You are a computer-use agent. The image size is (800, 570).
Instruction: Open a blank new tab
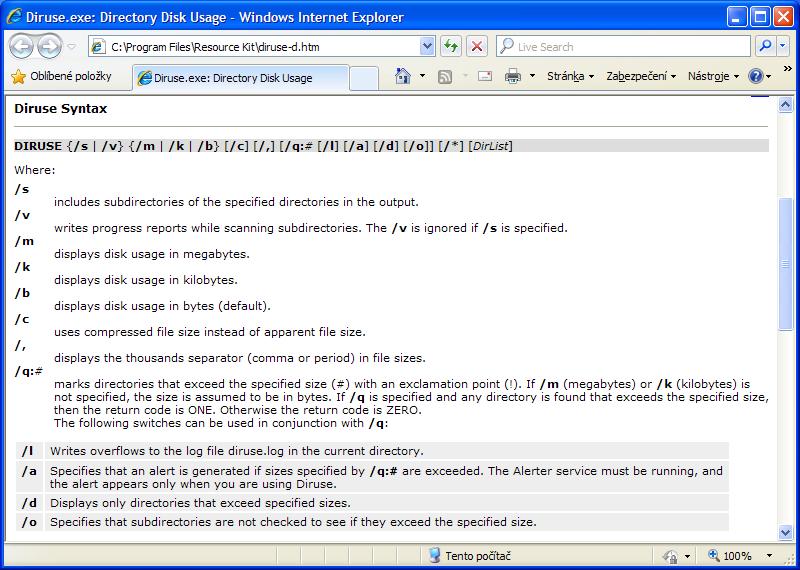tap(364, 78)
